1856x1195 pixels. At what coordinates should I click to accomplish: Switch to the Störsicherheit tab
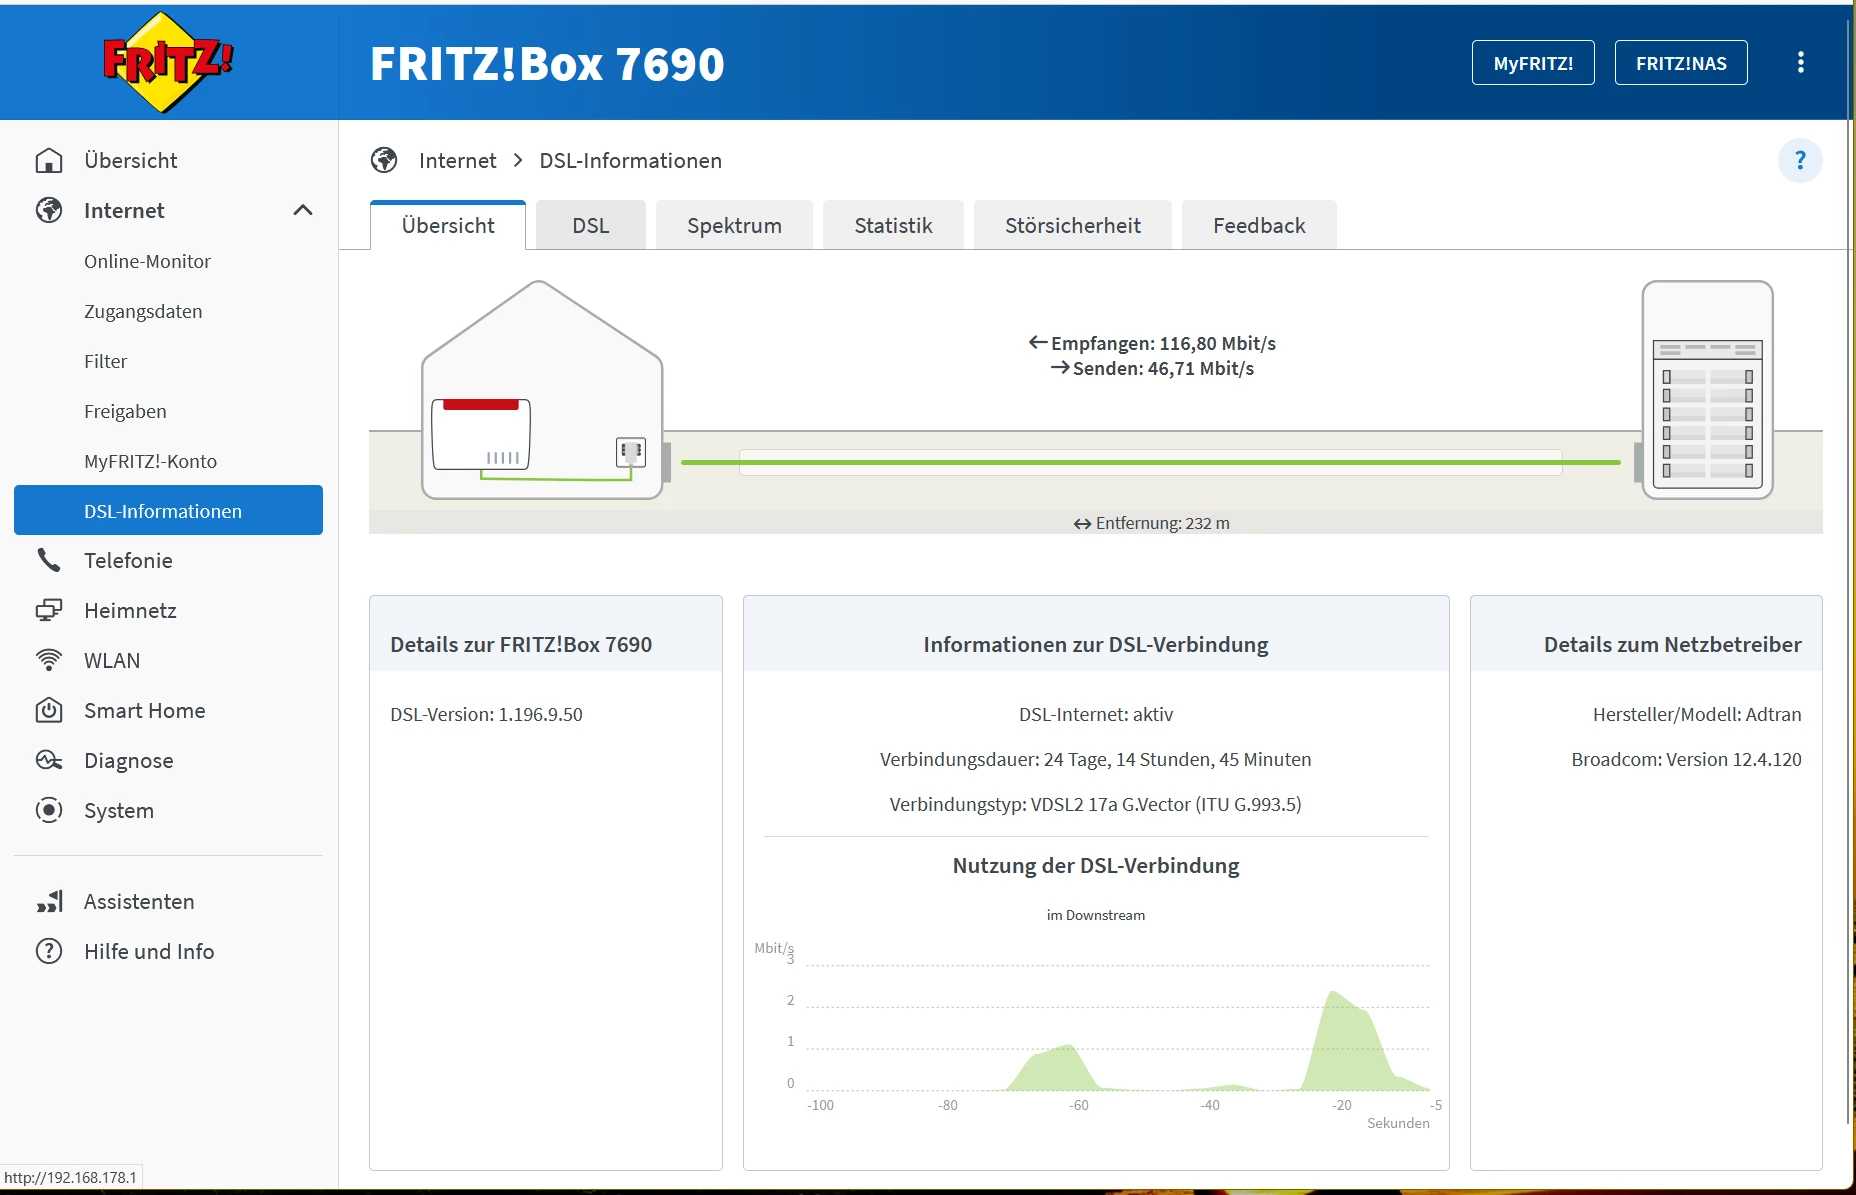pos(1073,226)
